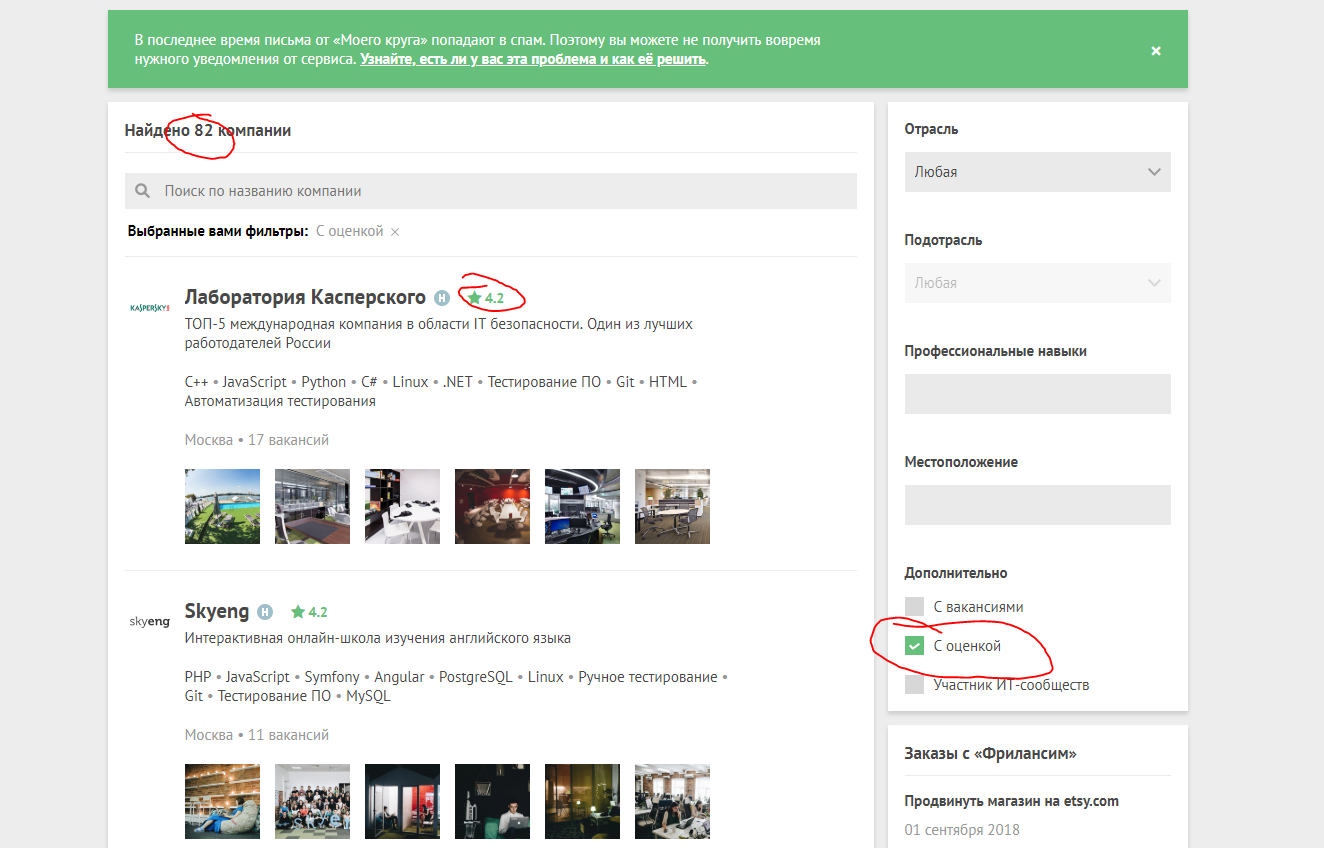Open Kaspersky's sixth open-space office photo
The height and width of the screenshot is (848, 1324).
pos(672,506)
